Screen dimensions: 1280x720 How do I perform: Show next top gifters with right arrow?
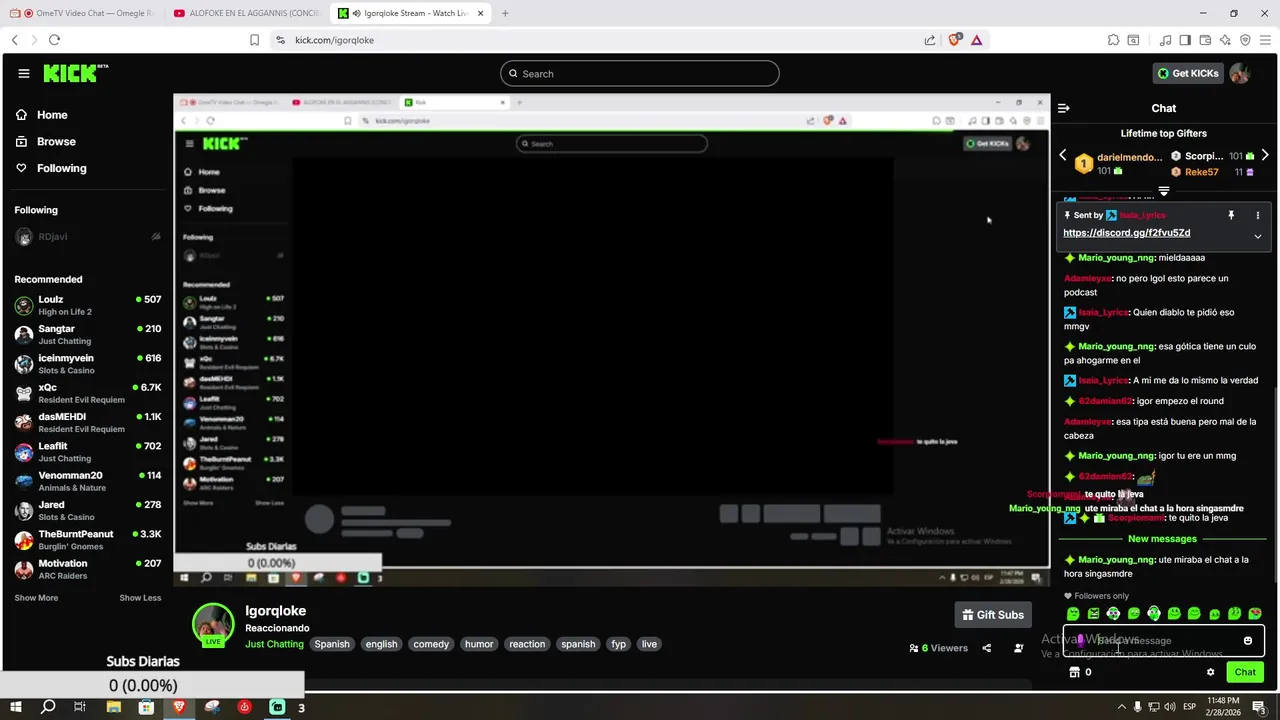pos(1265,155)
